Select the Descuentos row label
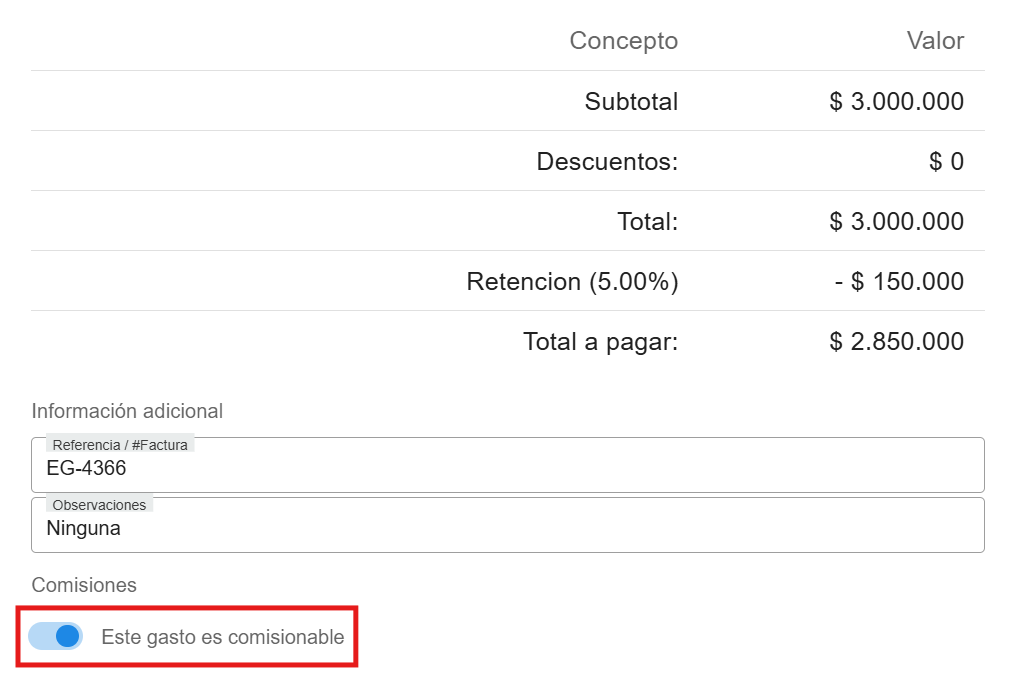 point(607,161)
